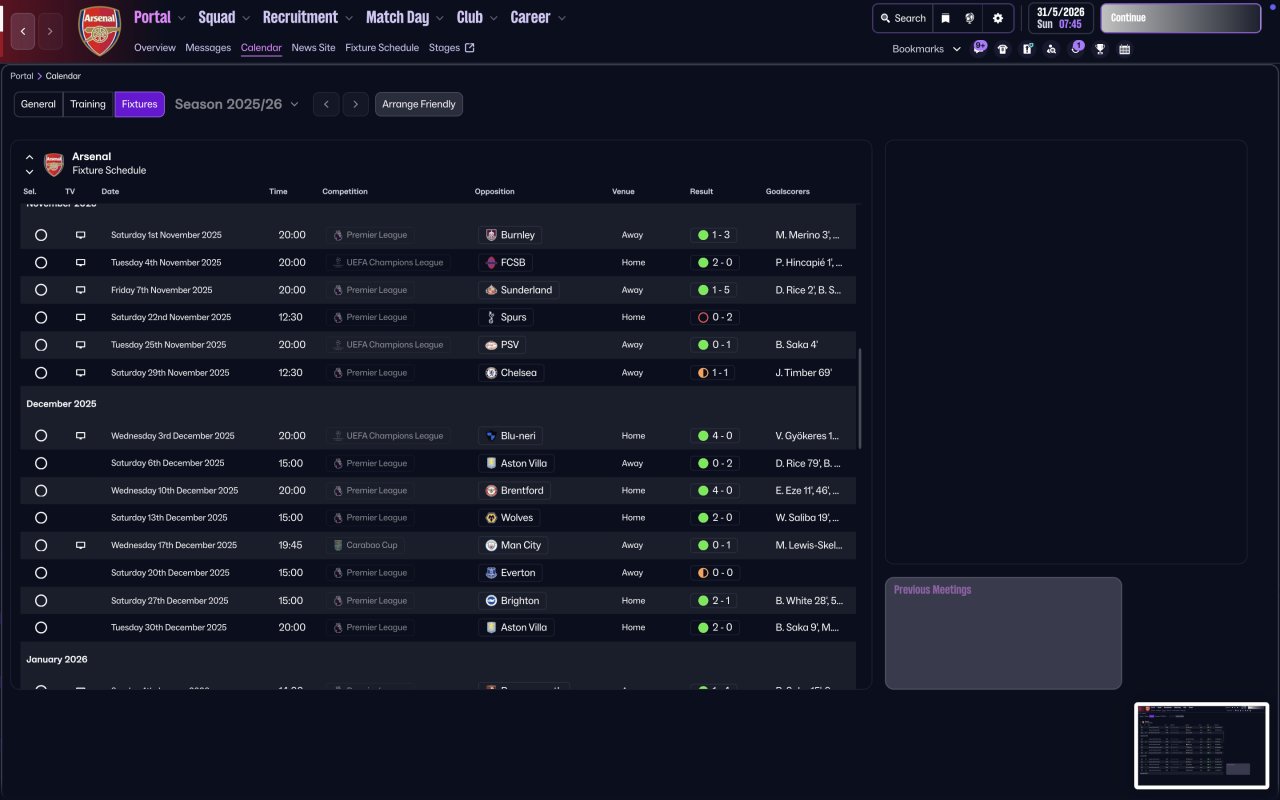Select the radio button for Burnley fixture
The width and height of the screenshot is (1280, 800).
coord(41,235)
